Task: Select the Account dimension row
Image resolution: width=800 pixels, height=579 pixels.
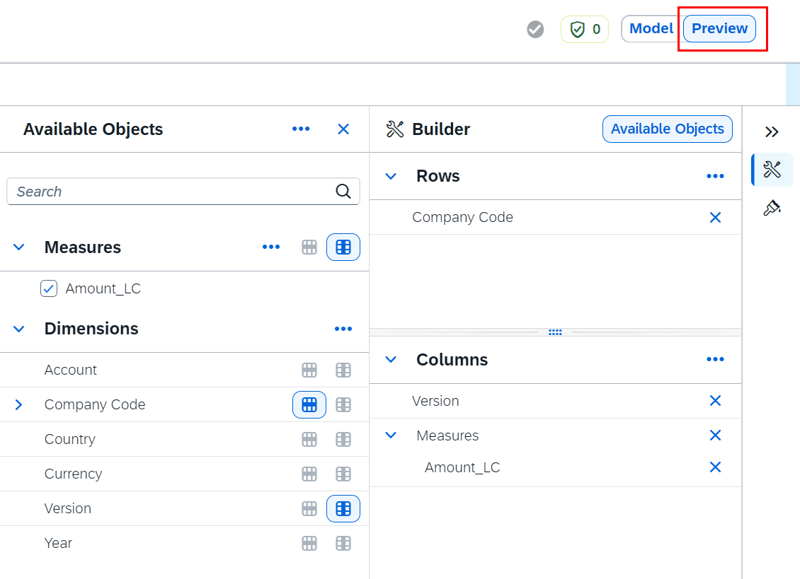Action: [184, 370]
